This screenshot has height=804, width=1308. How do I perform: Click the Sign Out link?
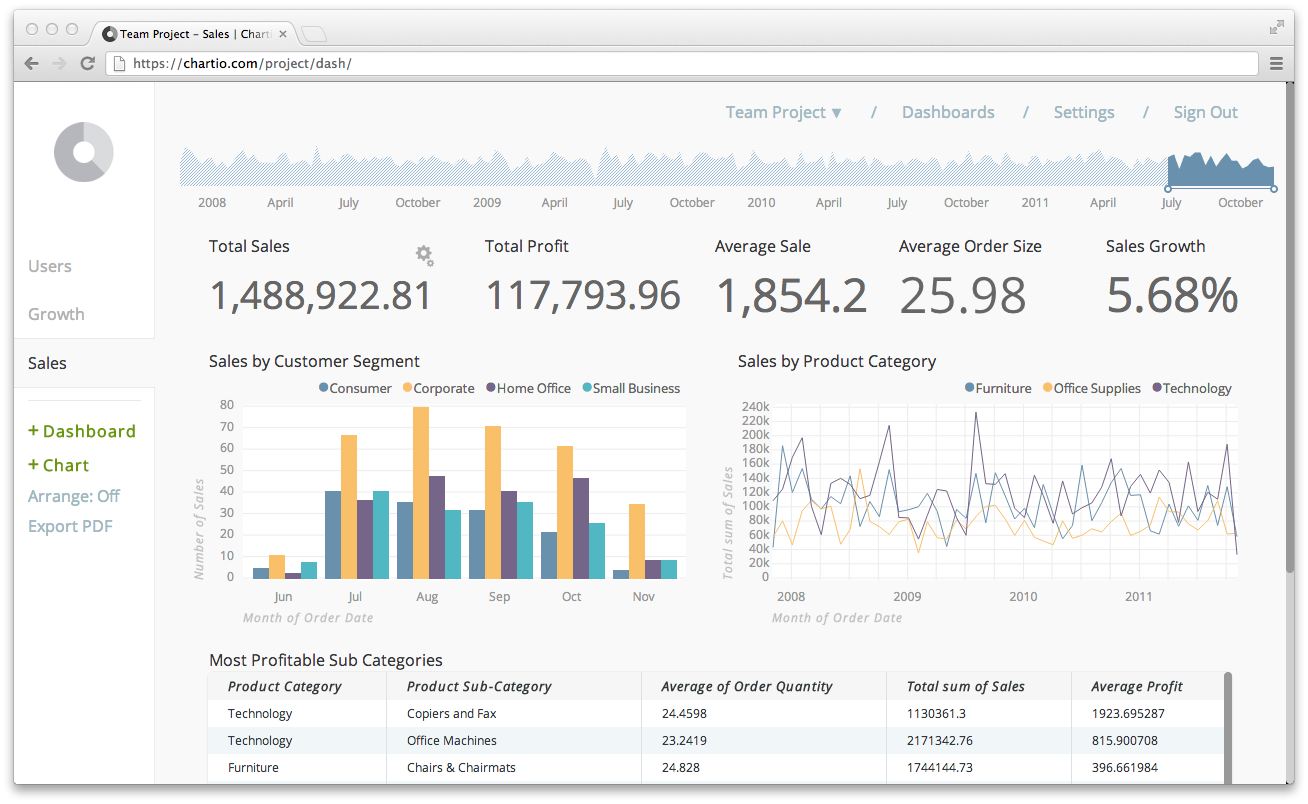1206,112
